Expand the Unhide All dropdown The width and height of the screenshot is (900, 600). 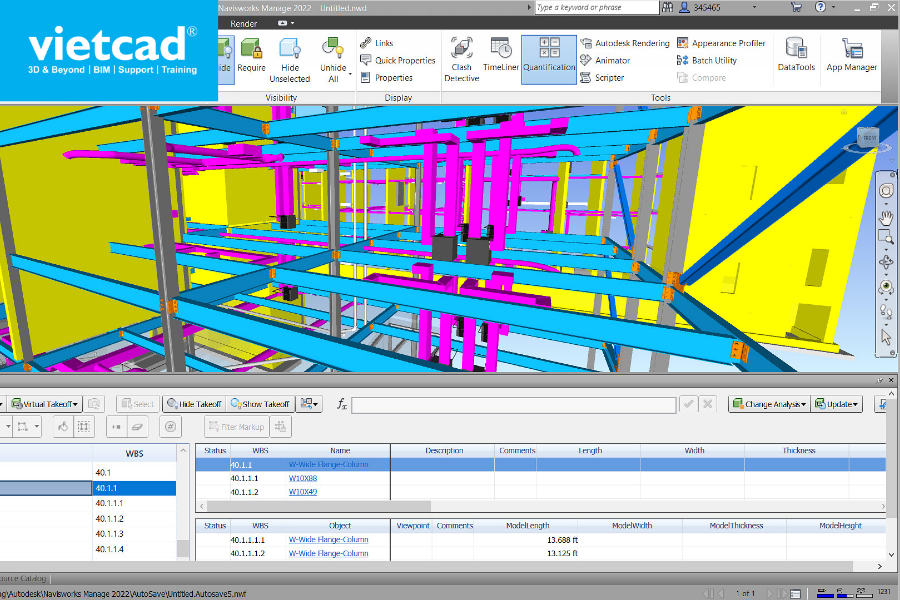pyautogui.click(x=350, y=75)
